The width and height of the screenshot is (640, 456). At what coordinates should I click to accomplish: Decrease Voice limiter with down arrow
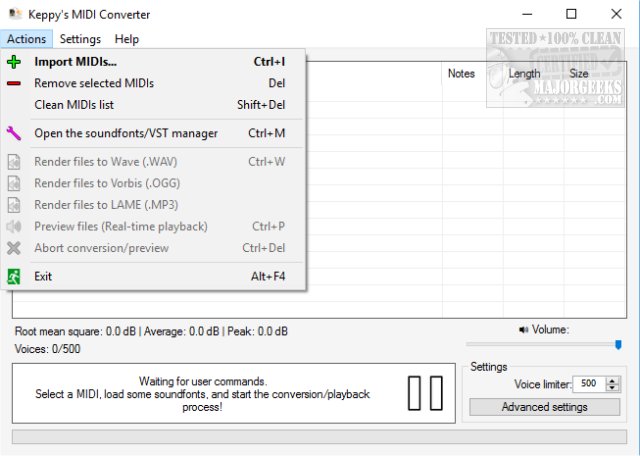(612, 387)
